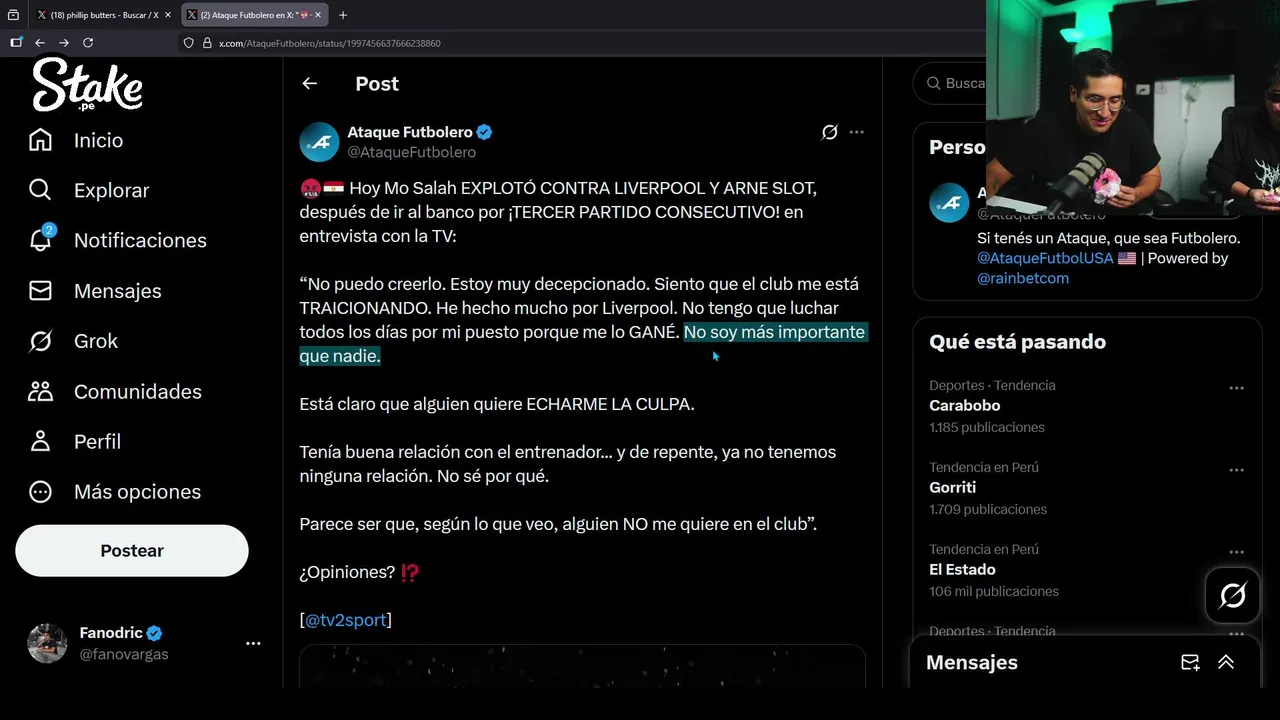Screen dimensions: 1280x720
Task: Open the Explorar search icon in sidebar
Action: point(40,190)
